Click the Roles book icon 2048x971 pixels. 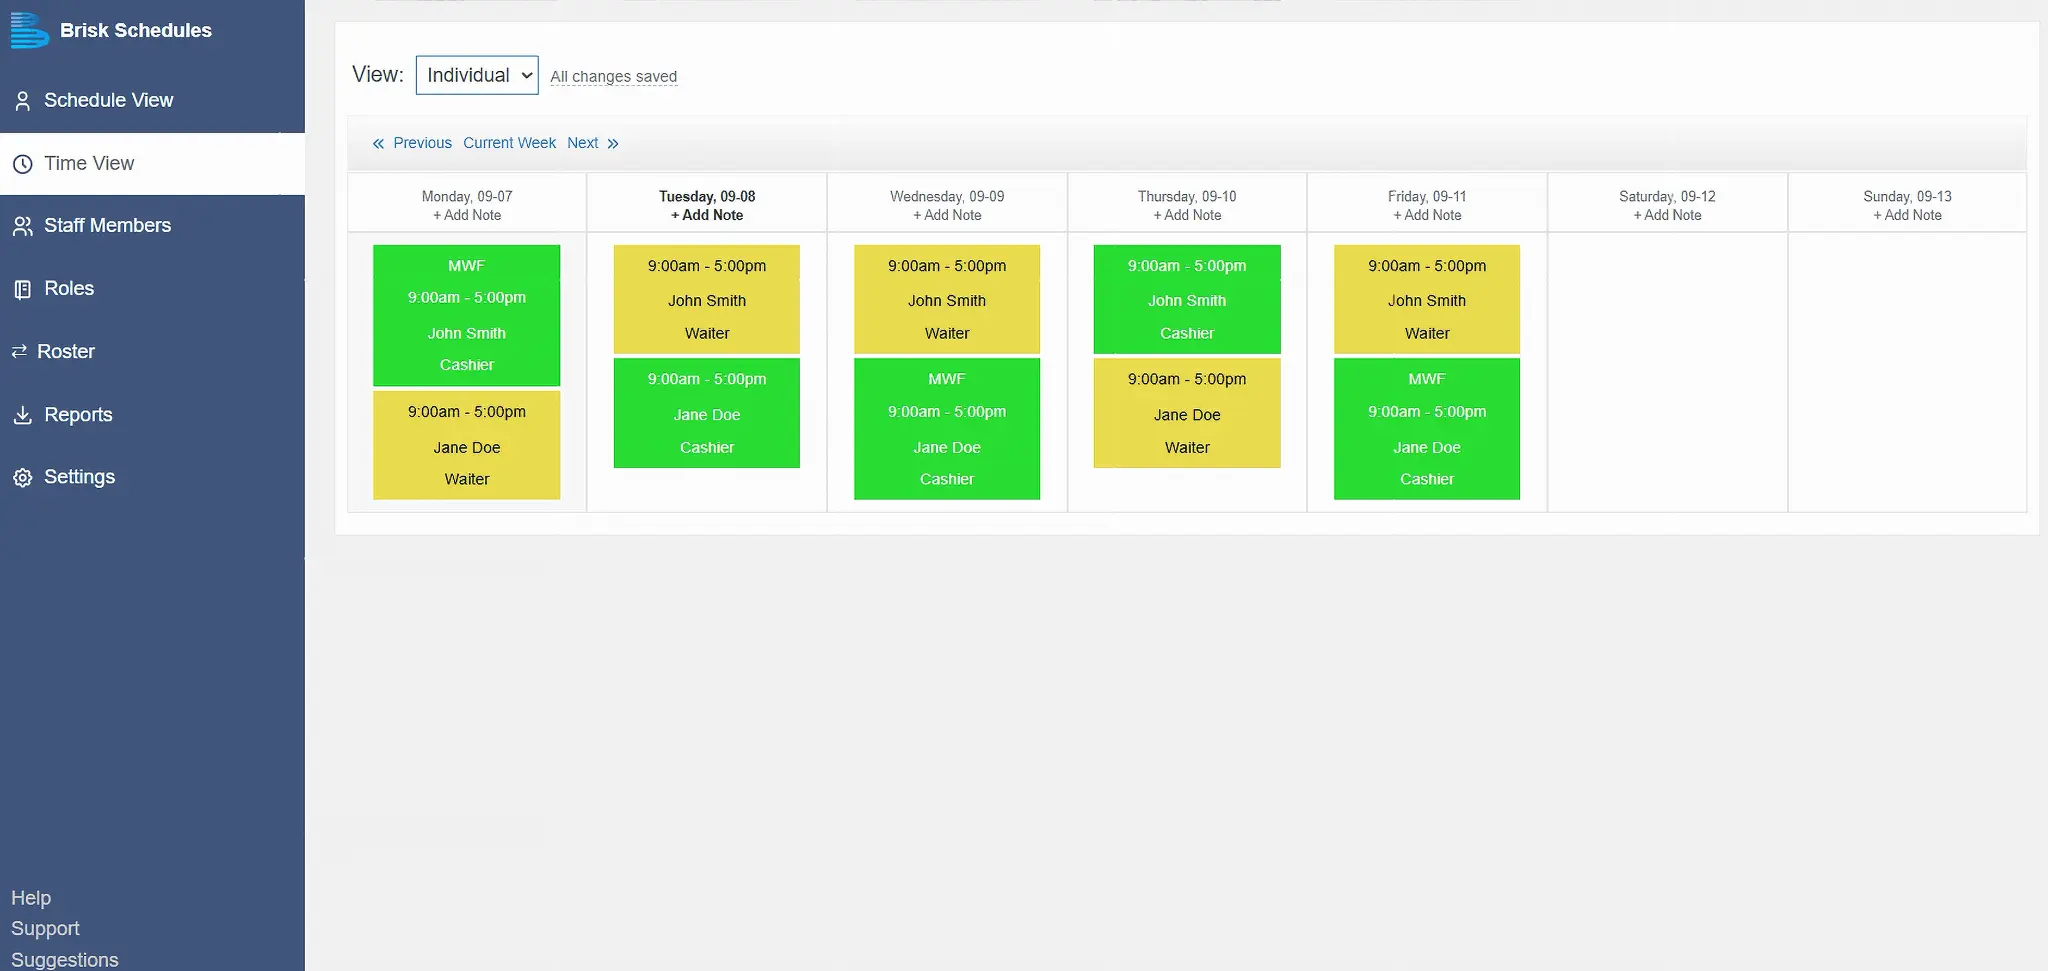point(22,289)
